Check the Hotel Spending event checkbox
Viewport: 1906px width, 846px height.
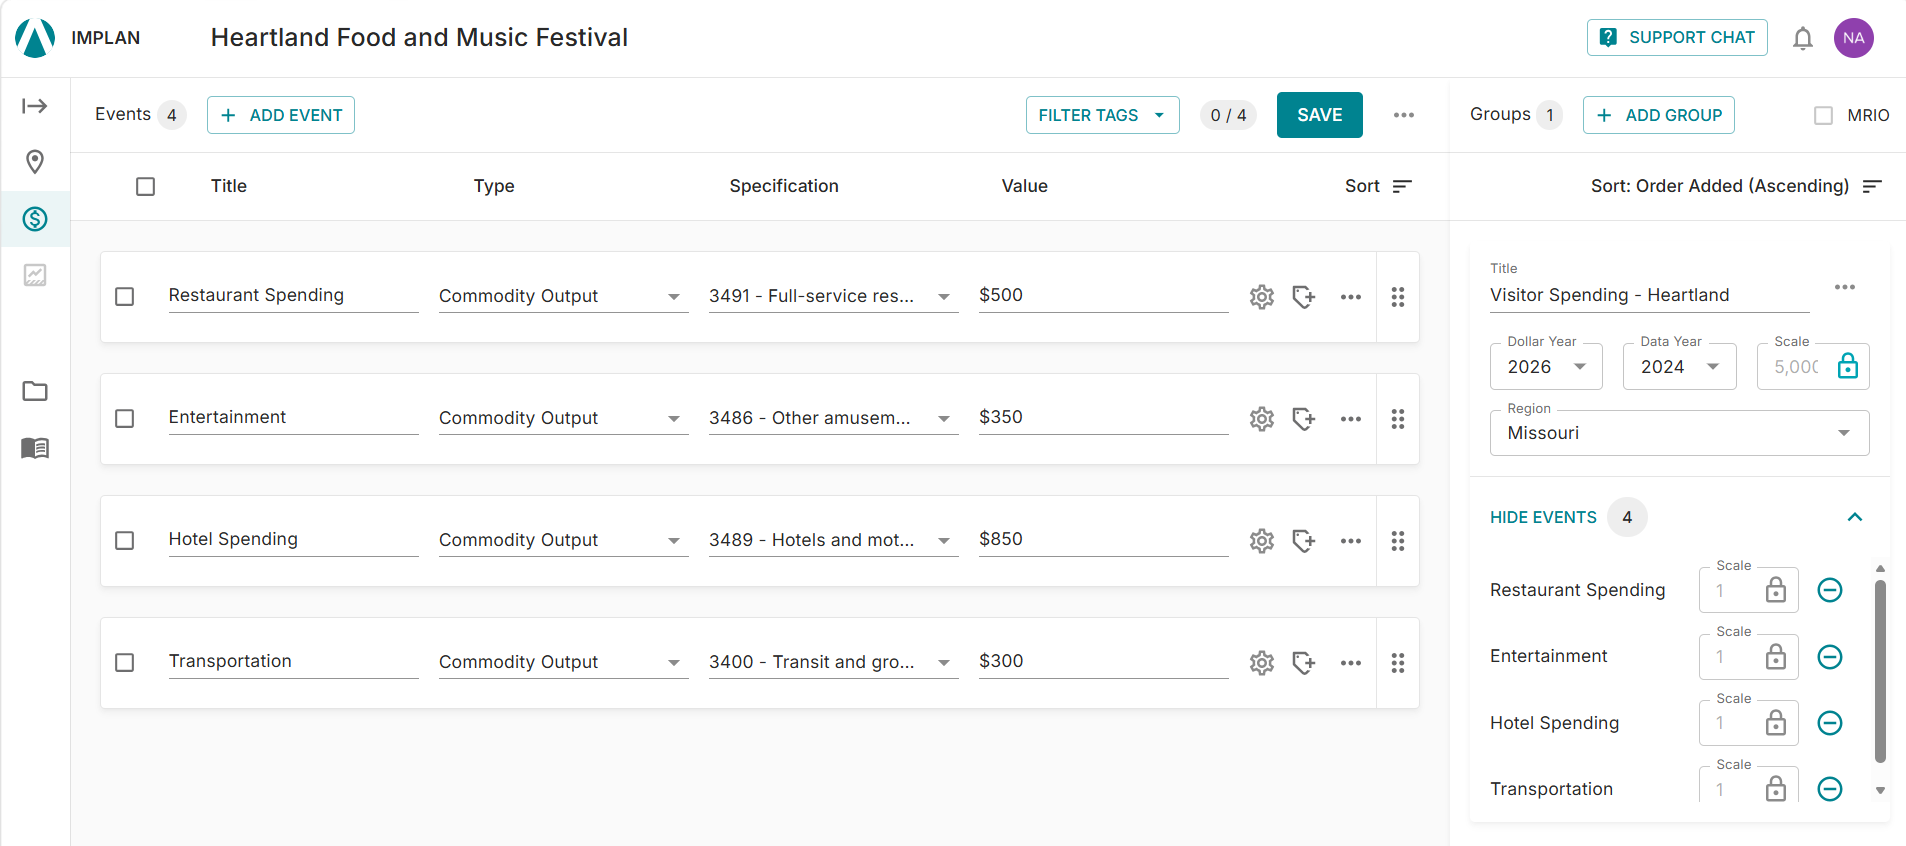(125, 541)
